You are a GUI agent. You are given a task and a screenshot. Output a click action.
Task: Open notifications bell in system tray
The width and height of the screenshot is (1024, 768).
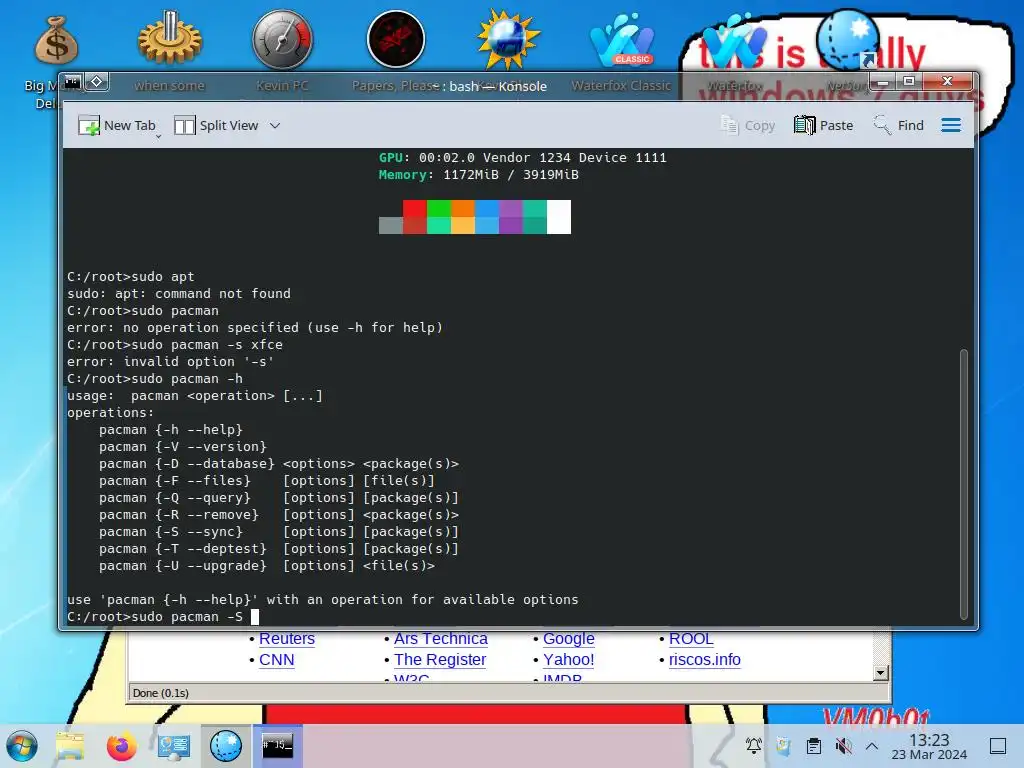(x=754, y=746)
